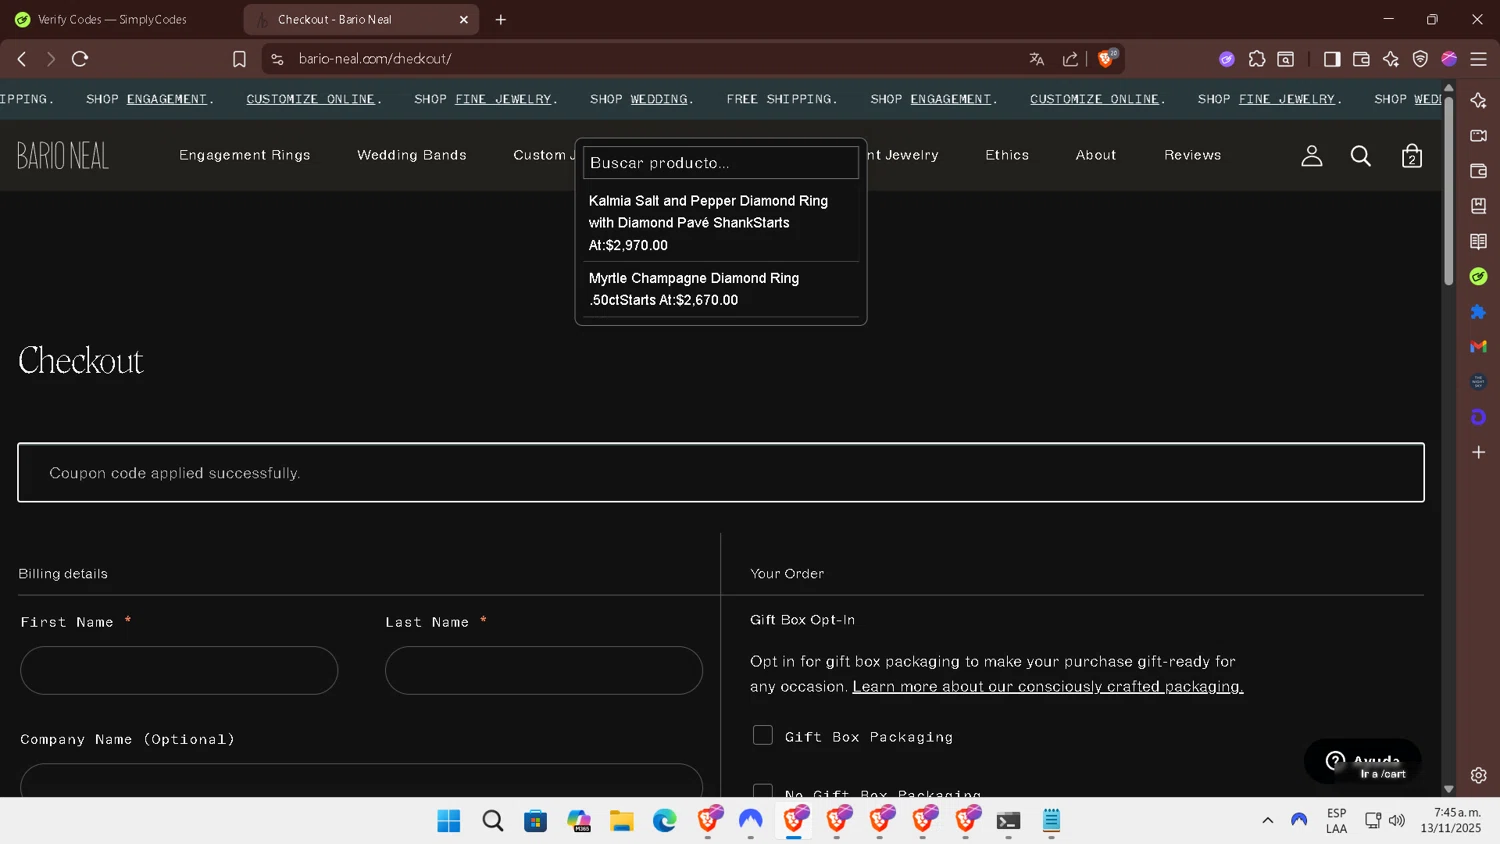Launch Microsoft Edge from taskbar

(x=665, y=821)
